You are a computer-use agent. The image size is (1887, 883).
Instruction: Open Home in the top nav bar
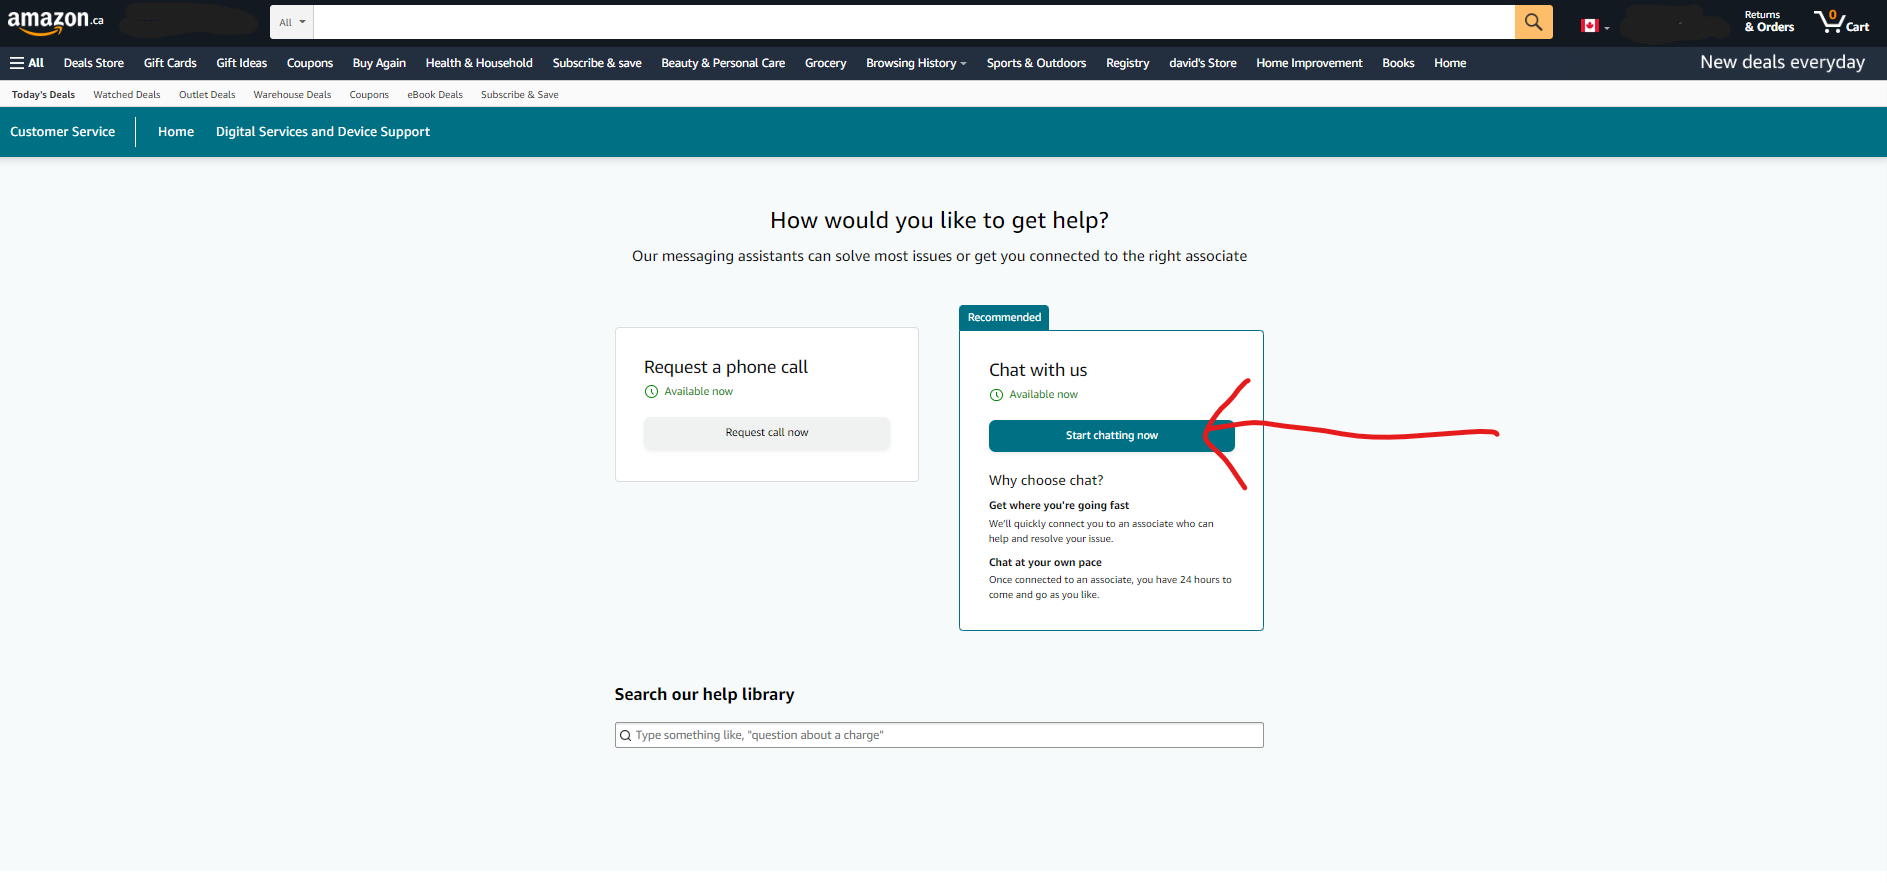[1450, 63]
